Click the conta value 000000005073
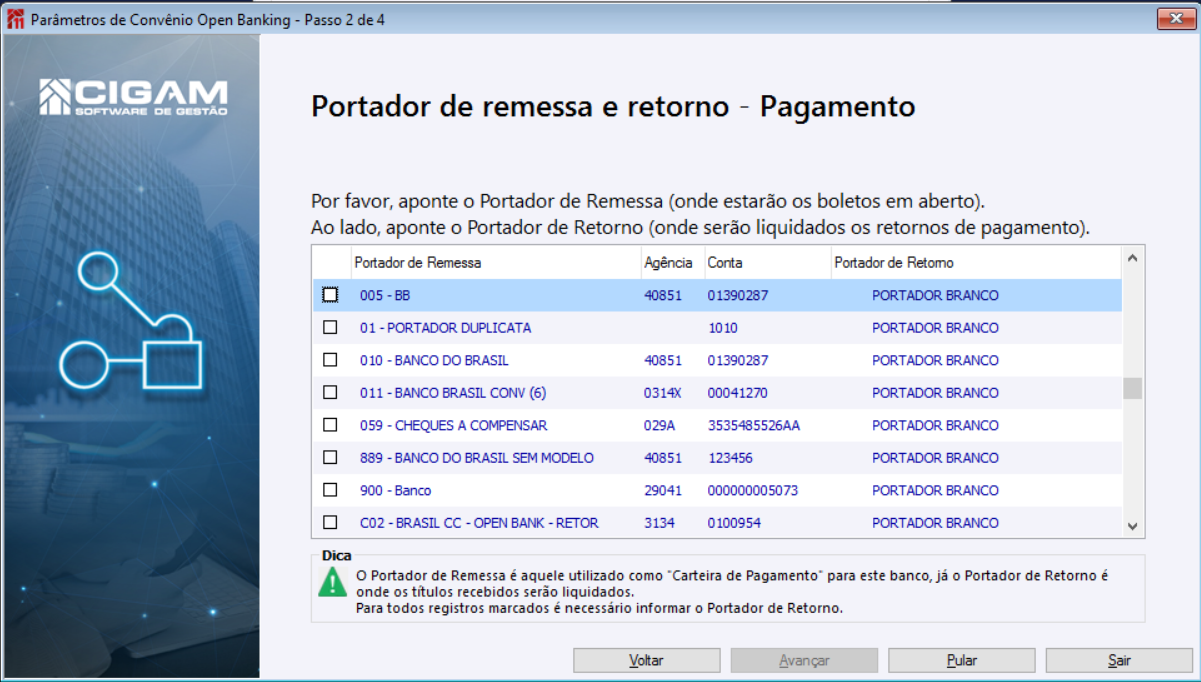Image resolution: width=1201 pixels, height=682 pixels. 753,491
